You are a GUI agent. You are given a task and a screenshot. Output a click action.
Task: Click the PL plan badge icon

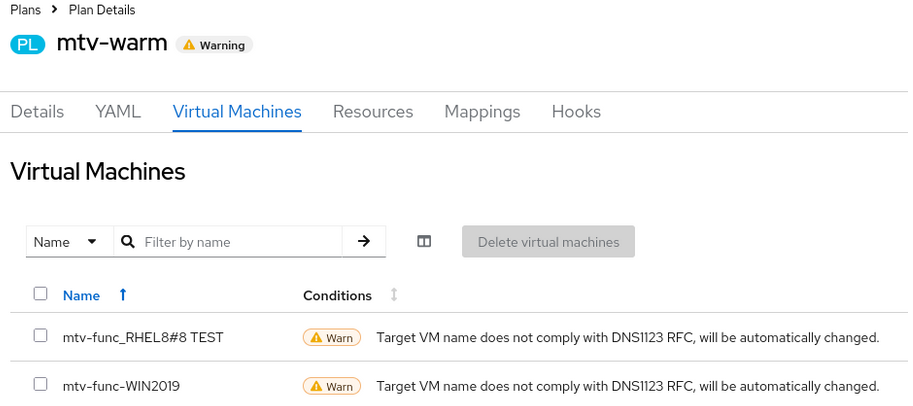(27, 45)
